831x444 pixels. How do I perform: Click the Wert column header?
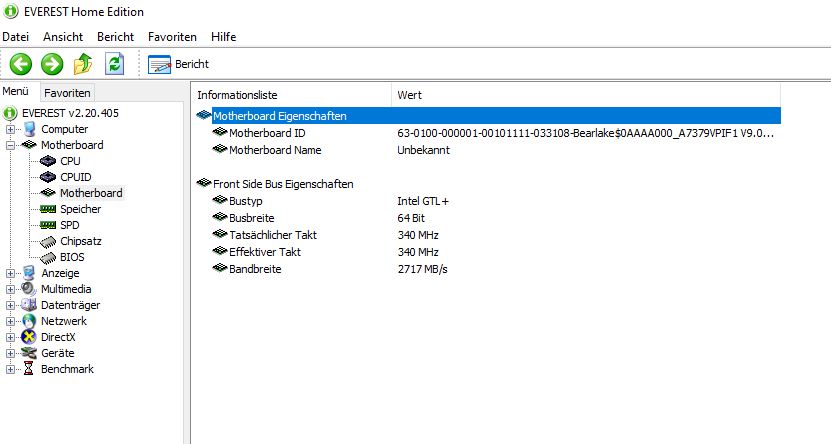tap(586, 95)
